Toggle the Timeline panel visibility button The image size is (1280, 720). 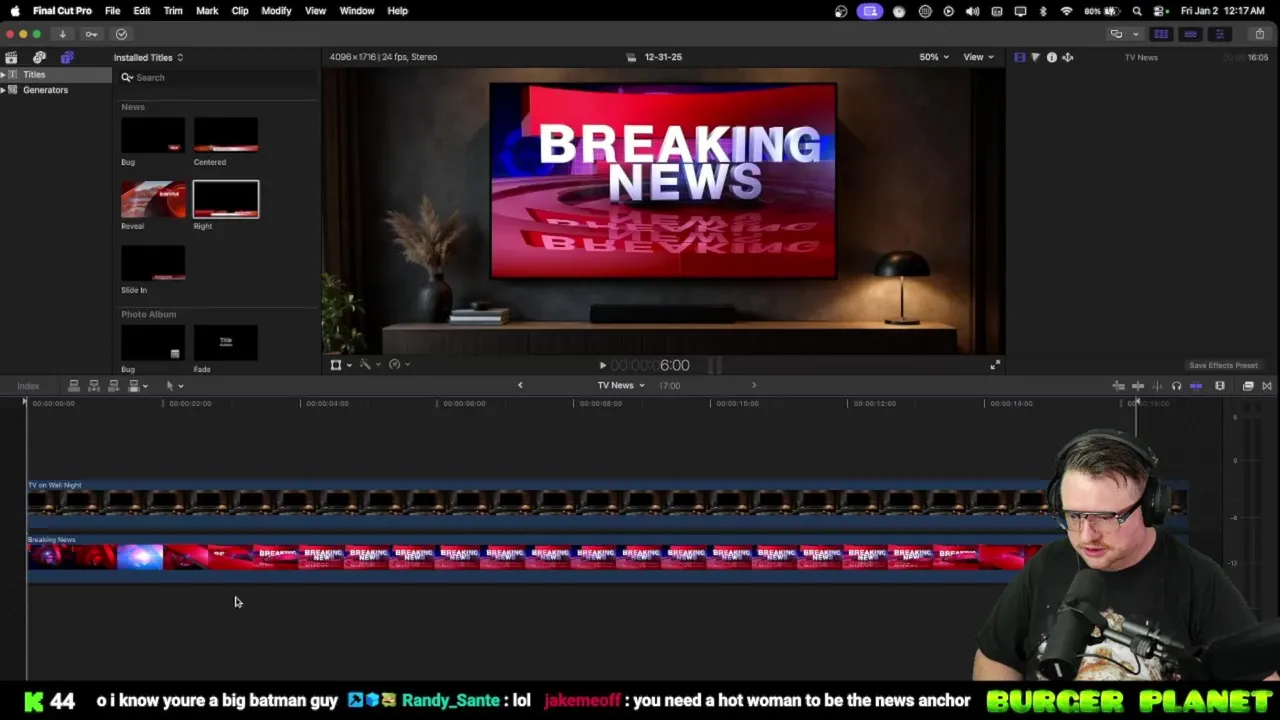(1190, 34)
